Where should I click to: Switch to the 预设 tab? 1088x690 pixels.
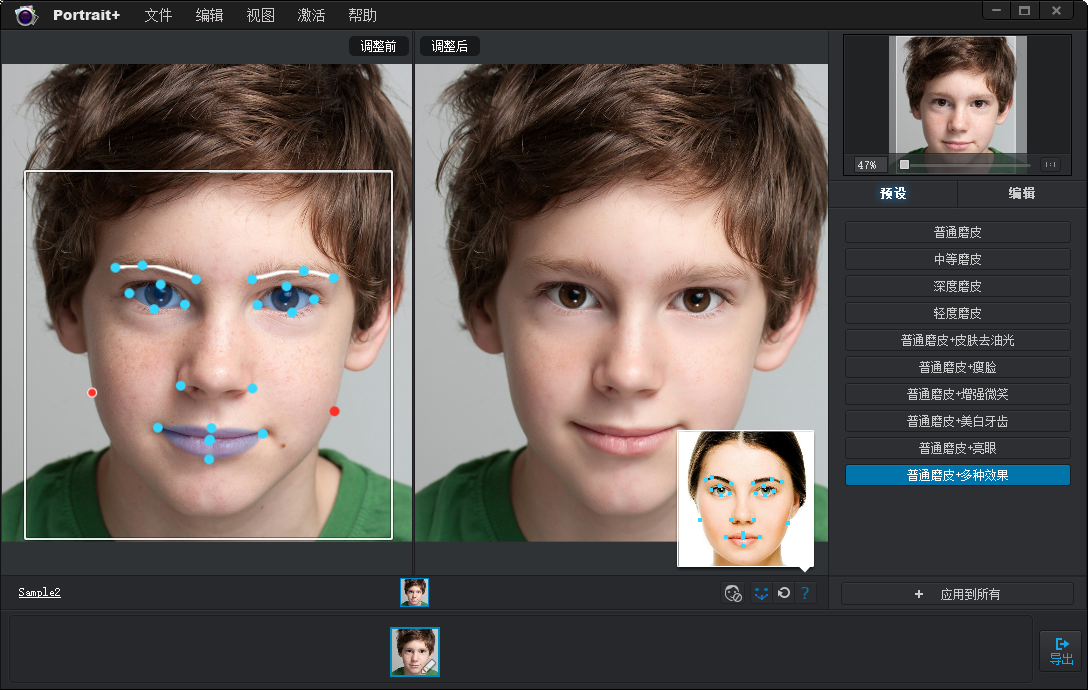(x=893, y=194)
